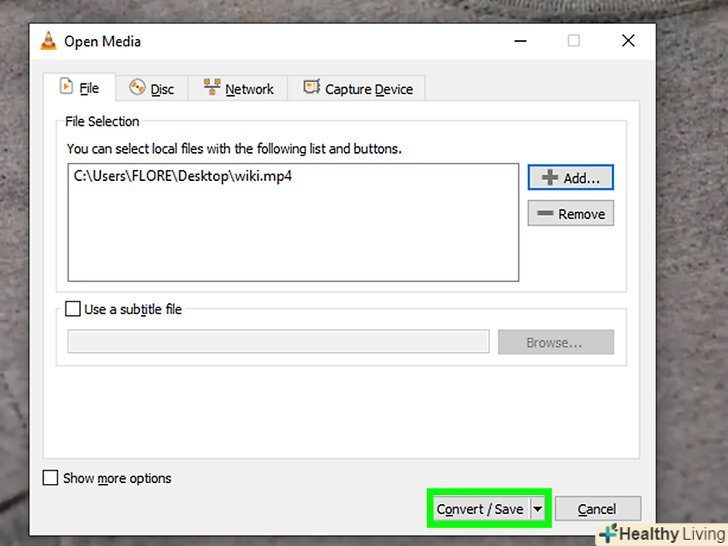Click the Cancel button
The width and height of the screenshot is (728, 546).
pos(598,509)
